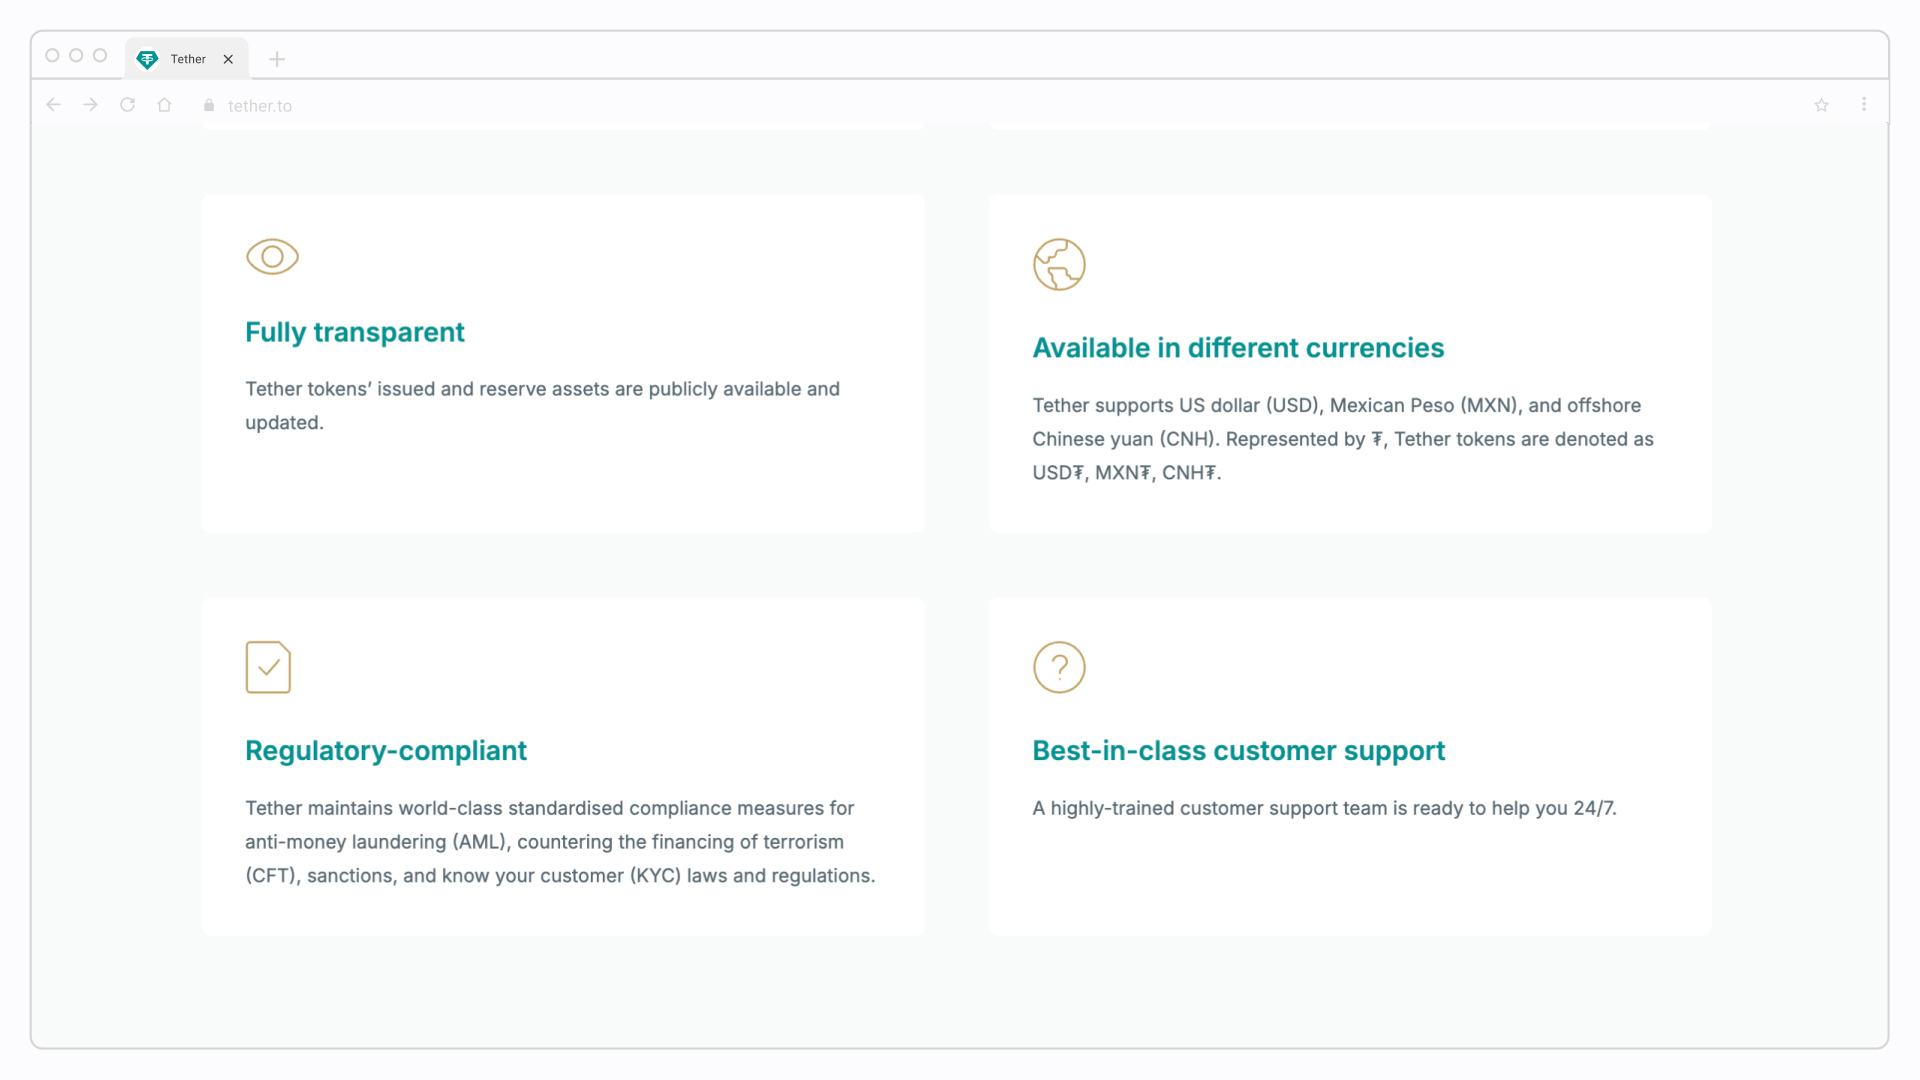The height and width of the screenshot is (1080, 1920).
Task: Click the Regulatory-compliant heading
Action: tap(386, 751)
